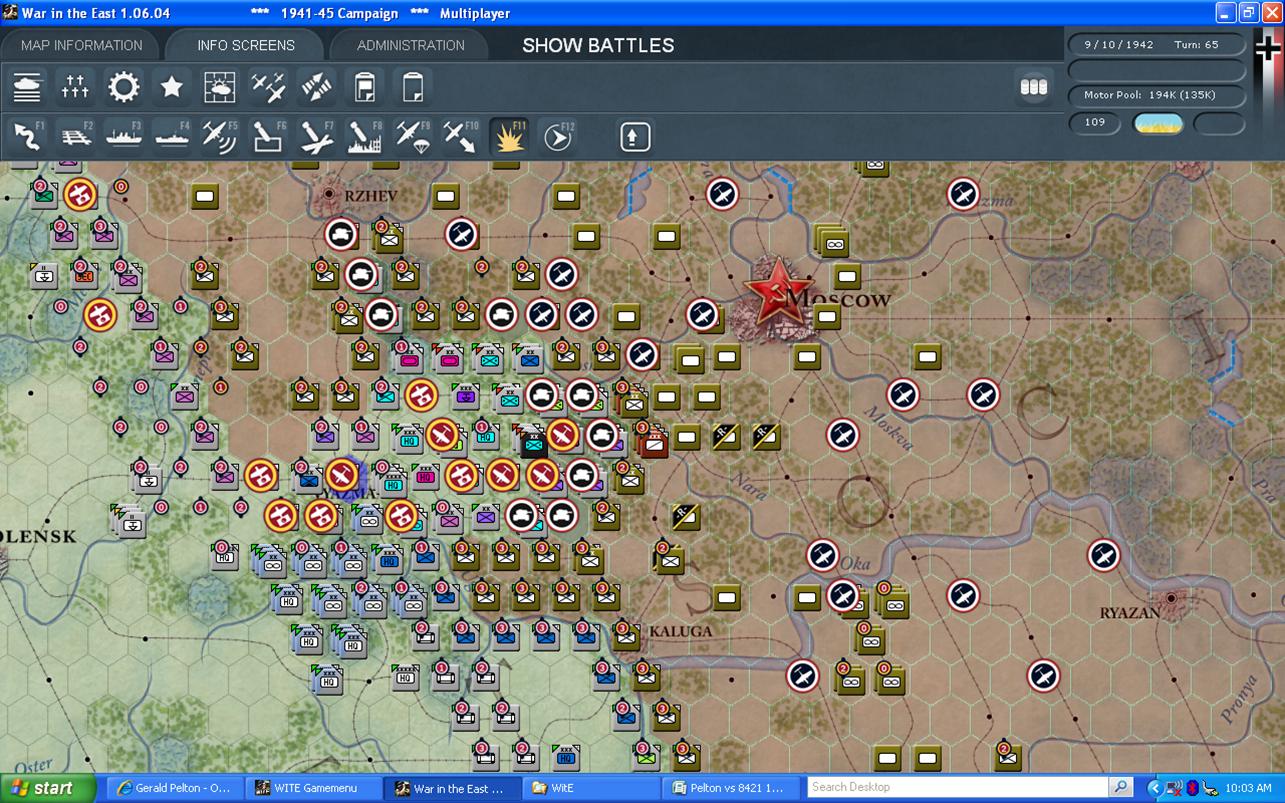Select F8 bomb city mode
Screen dimensions: 1285x803
tap(364, 135)
